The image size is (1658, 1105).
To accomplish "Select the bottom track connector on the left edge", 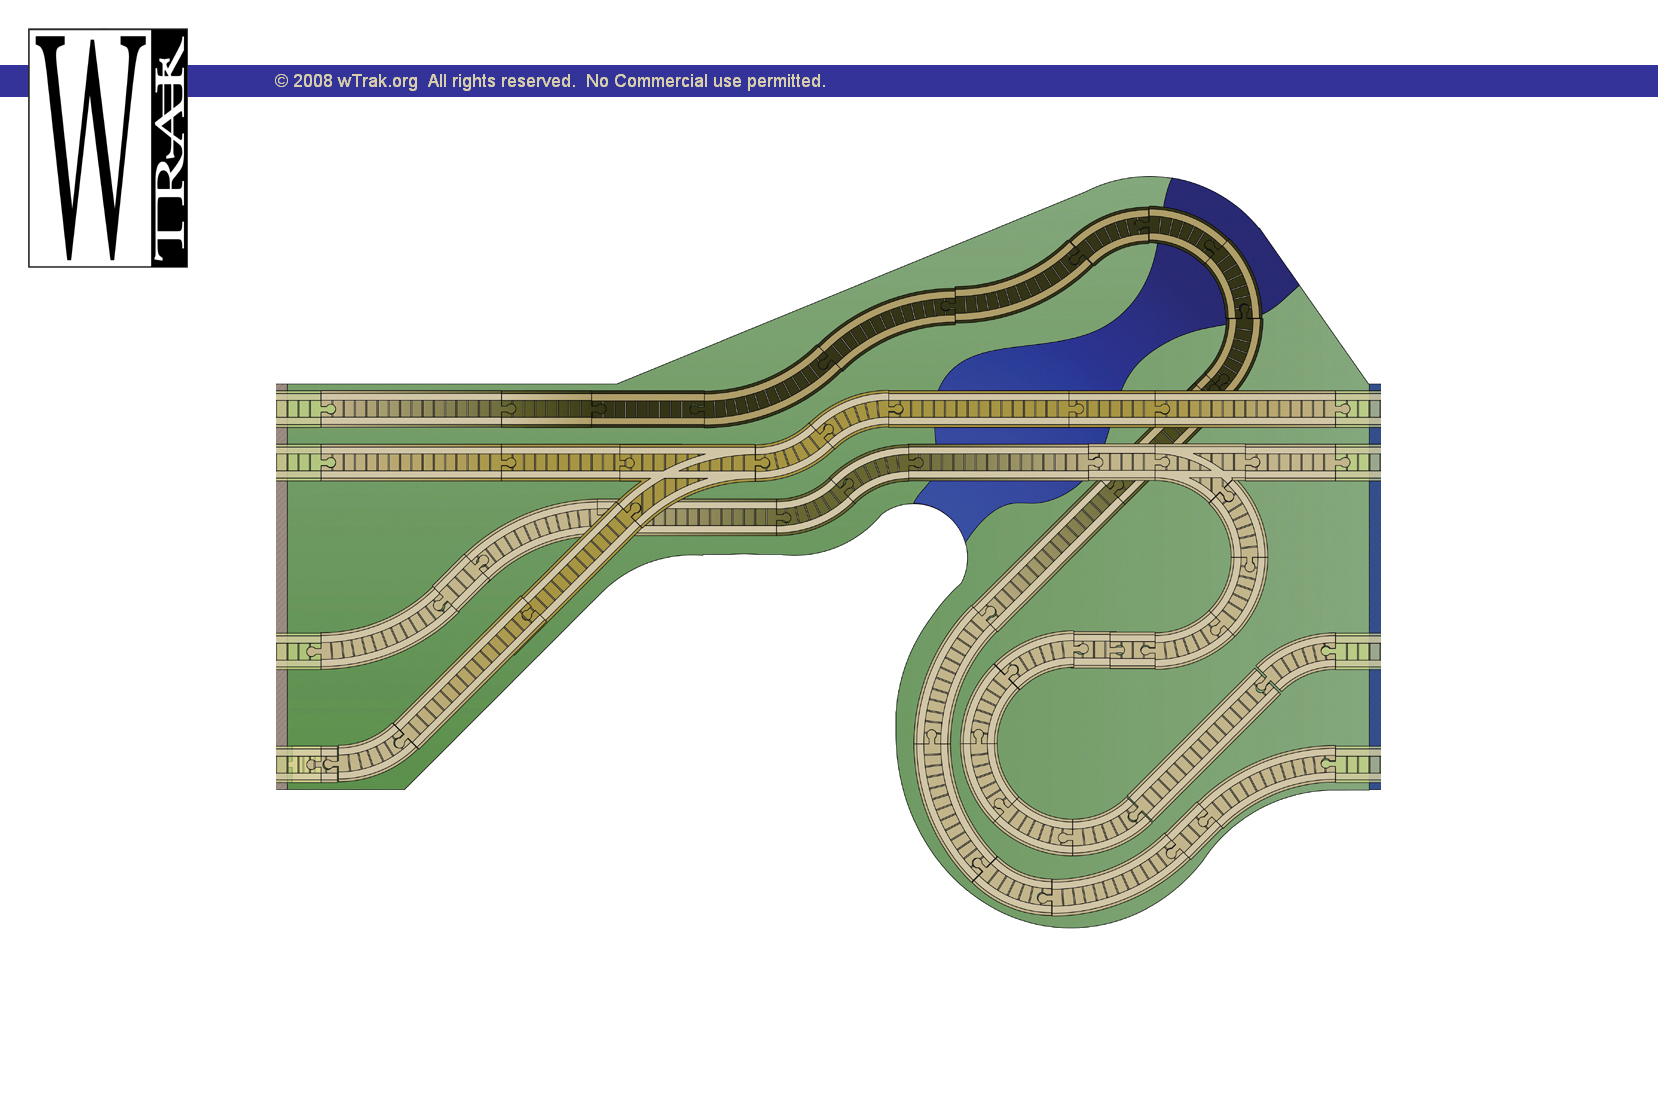I will click(298, 765).
